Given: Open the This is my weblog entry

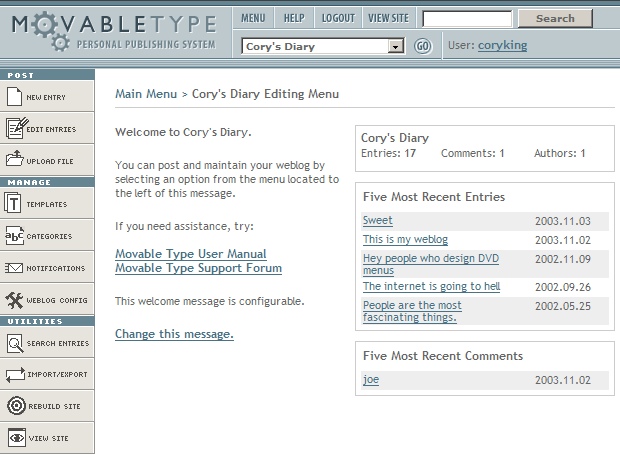Looking at the screenshot, I should click(405, 239).
